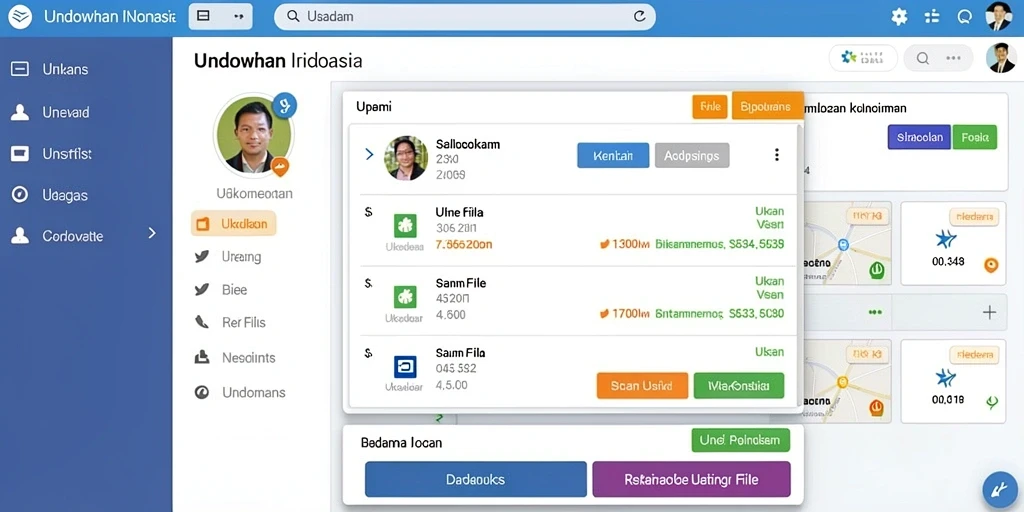This screenshot has height=512, width=1024.
Task: Click the purple Sıraoolan button
Action: click(x=920, y=137)
